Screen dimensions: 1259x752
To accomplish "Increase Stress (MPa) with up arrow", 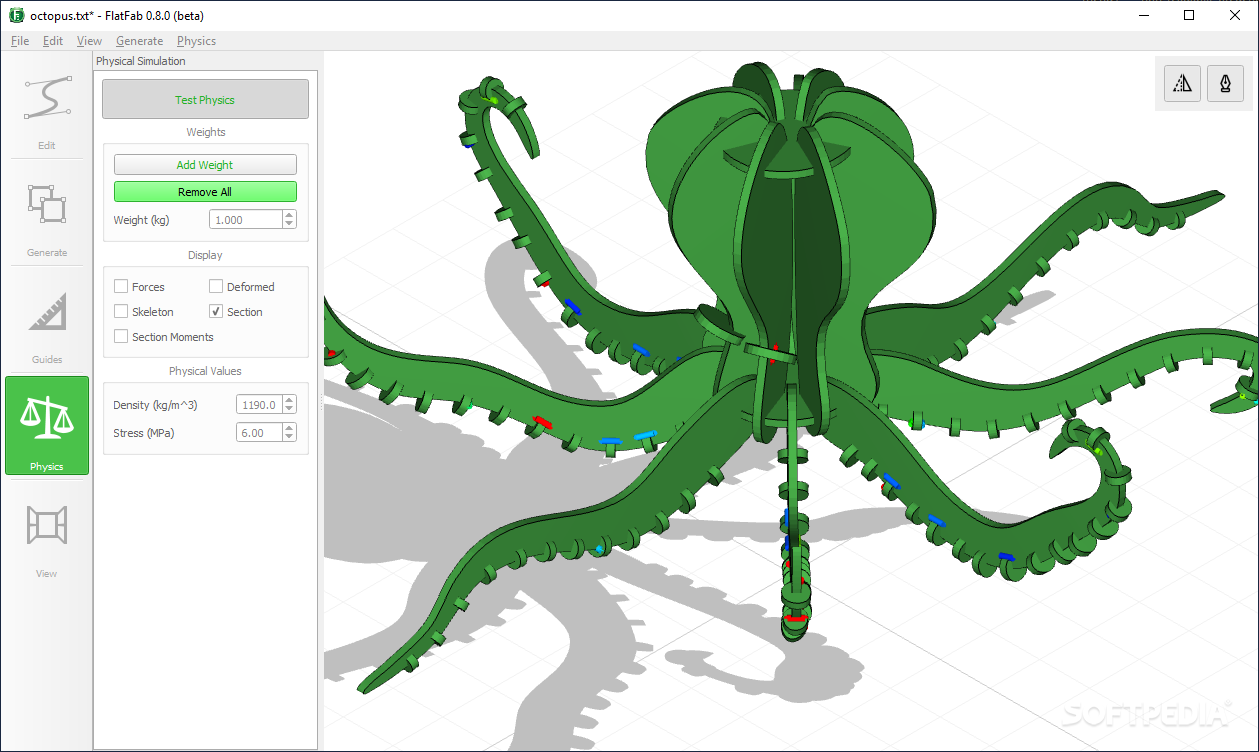I will 289,428.
